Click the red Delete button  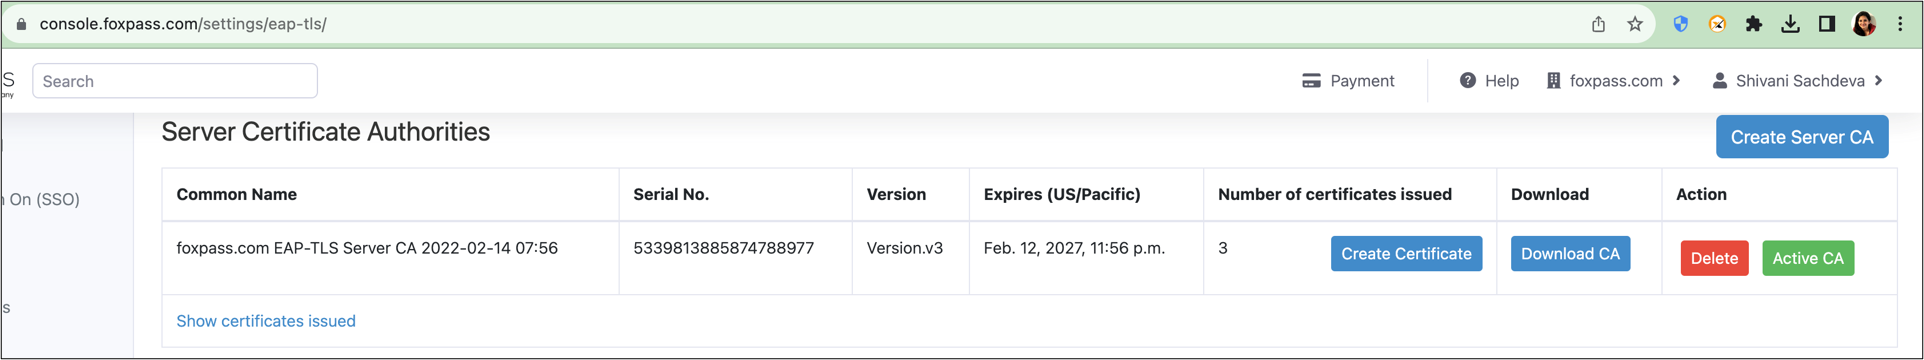pyautogui.click(x=1714, y=258)
